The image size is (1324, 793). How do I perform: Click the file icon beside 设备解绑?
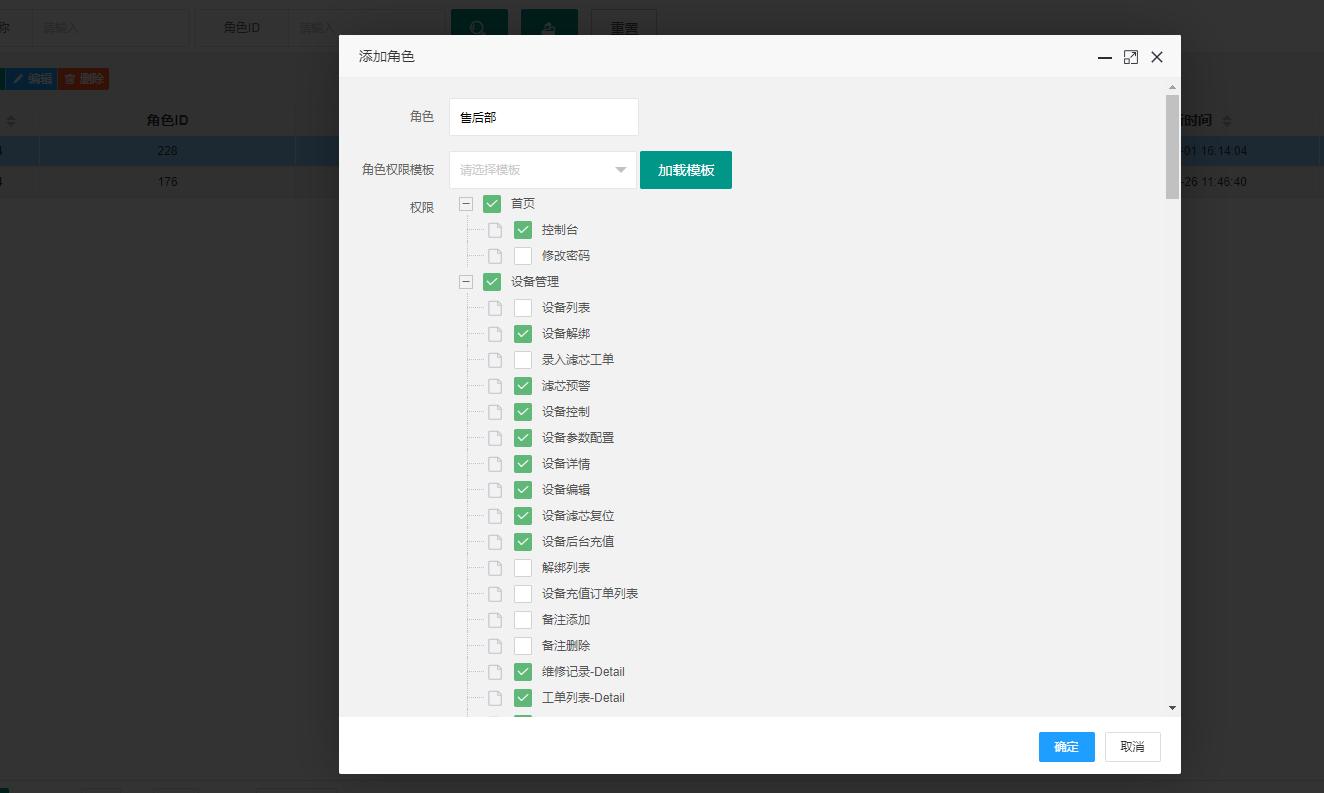click(495, 334)
